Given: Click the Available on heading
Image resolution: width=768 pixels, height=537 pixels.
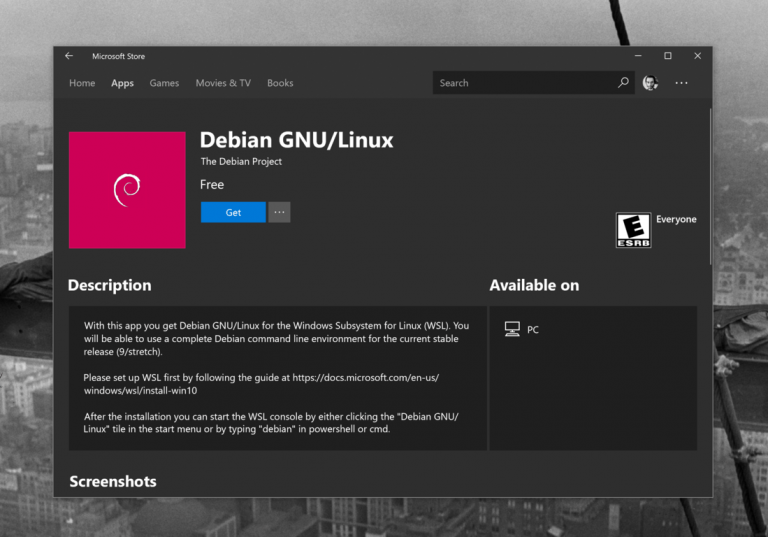Looking at the screenshot, I should pos(534,285).
